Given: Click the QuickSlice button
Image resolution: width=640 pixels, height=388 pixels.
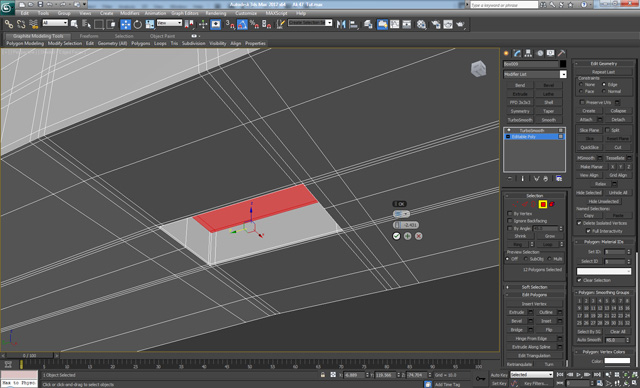Looking at the screenshot, I should (589, 147).
